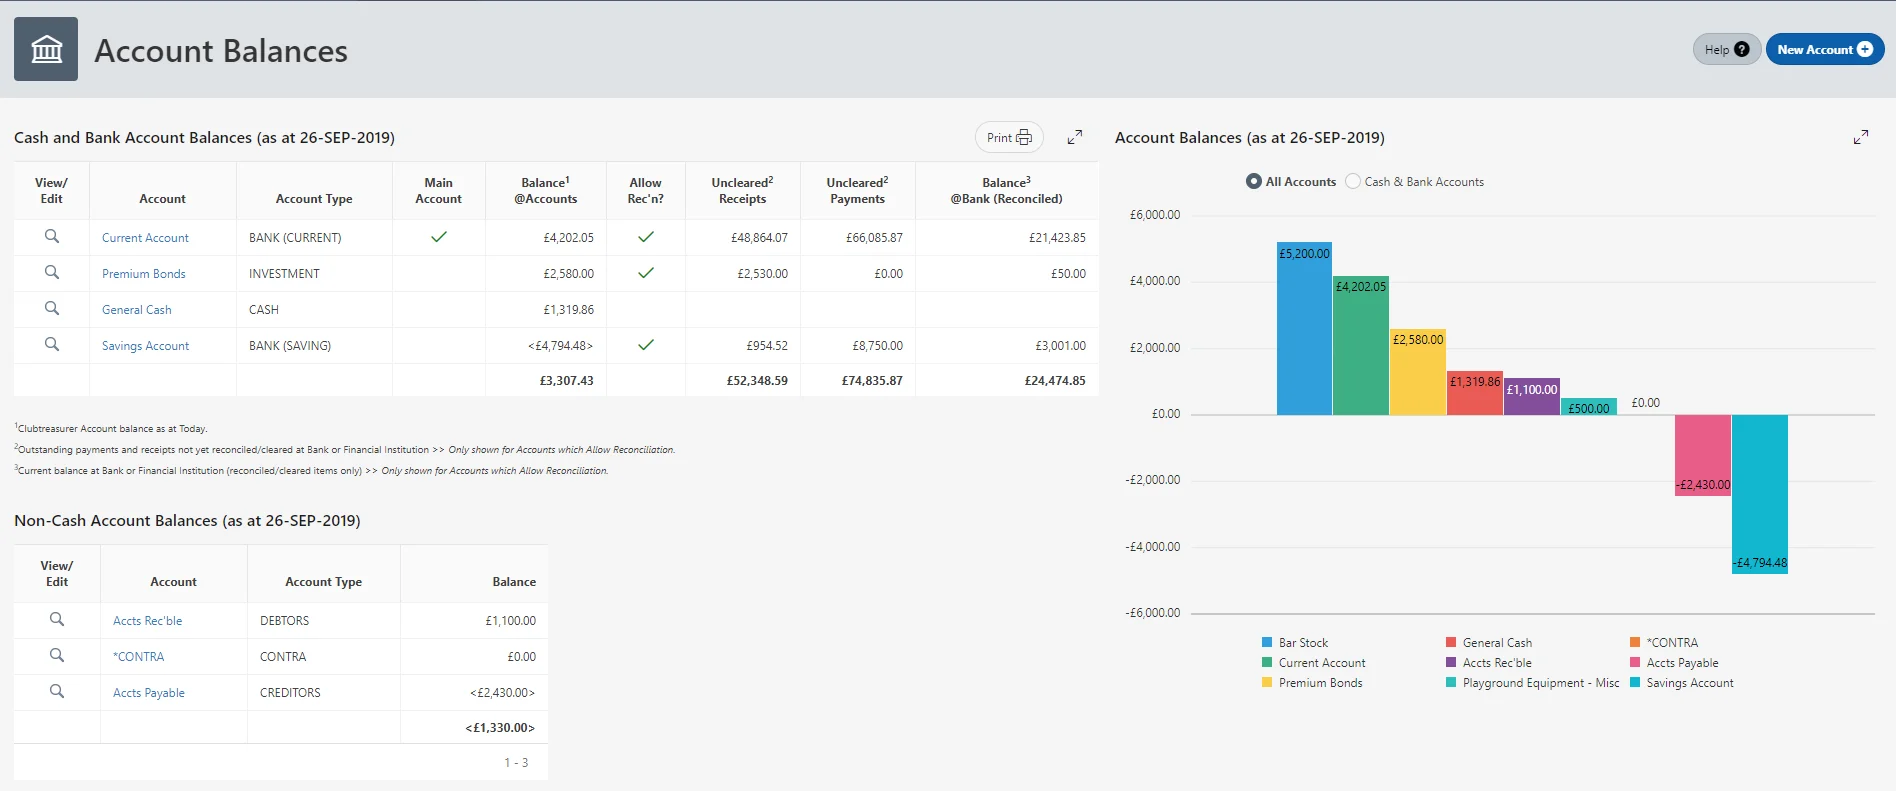Select Cash & Bank Accounts radio option
Image resolution: width=1896 pixels, height=791 pixels.
[x=1353, y=182]
